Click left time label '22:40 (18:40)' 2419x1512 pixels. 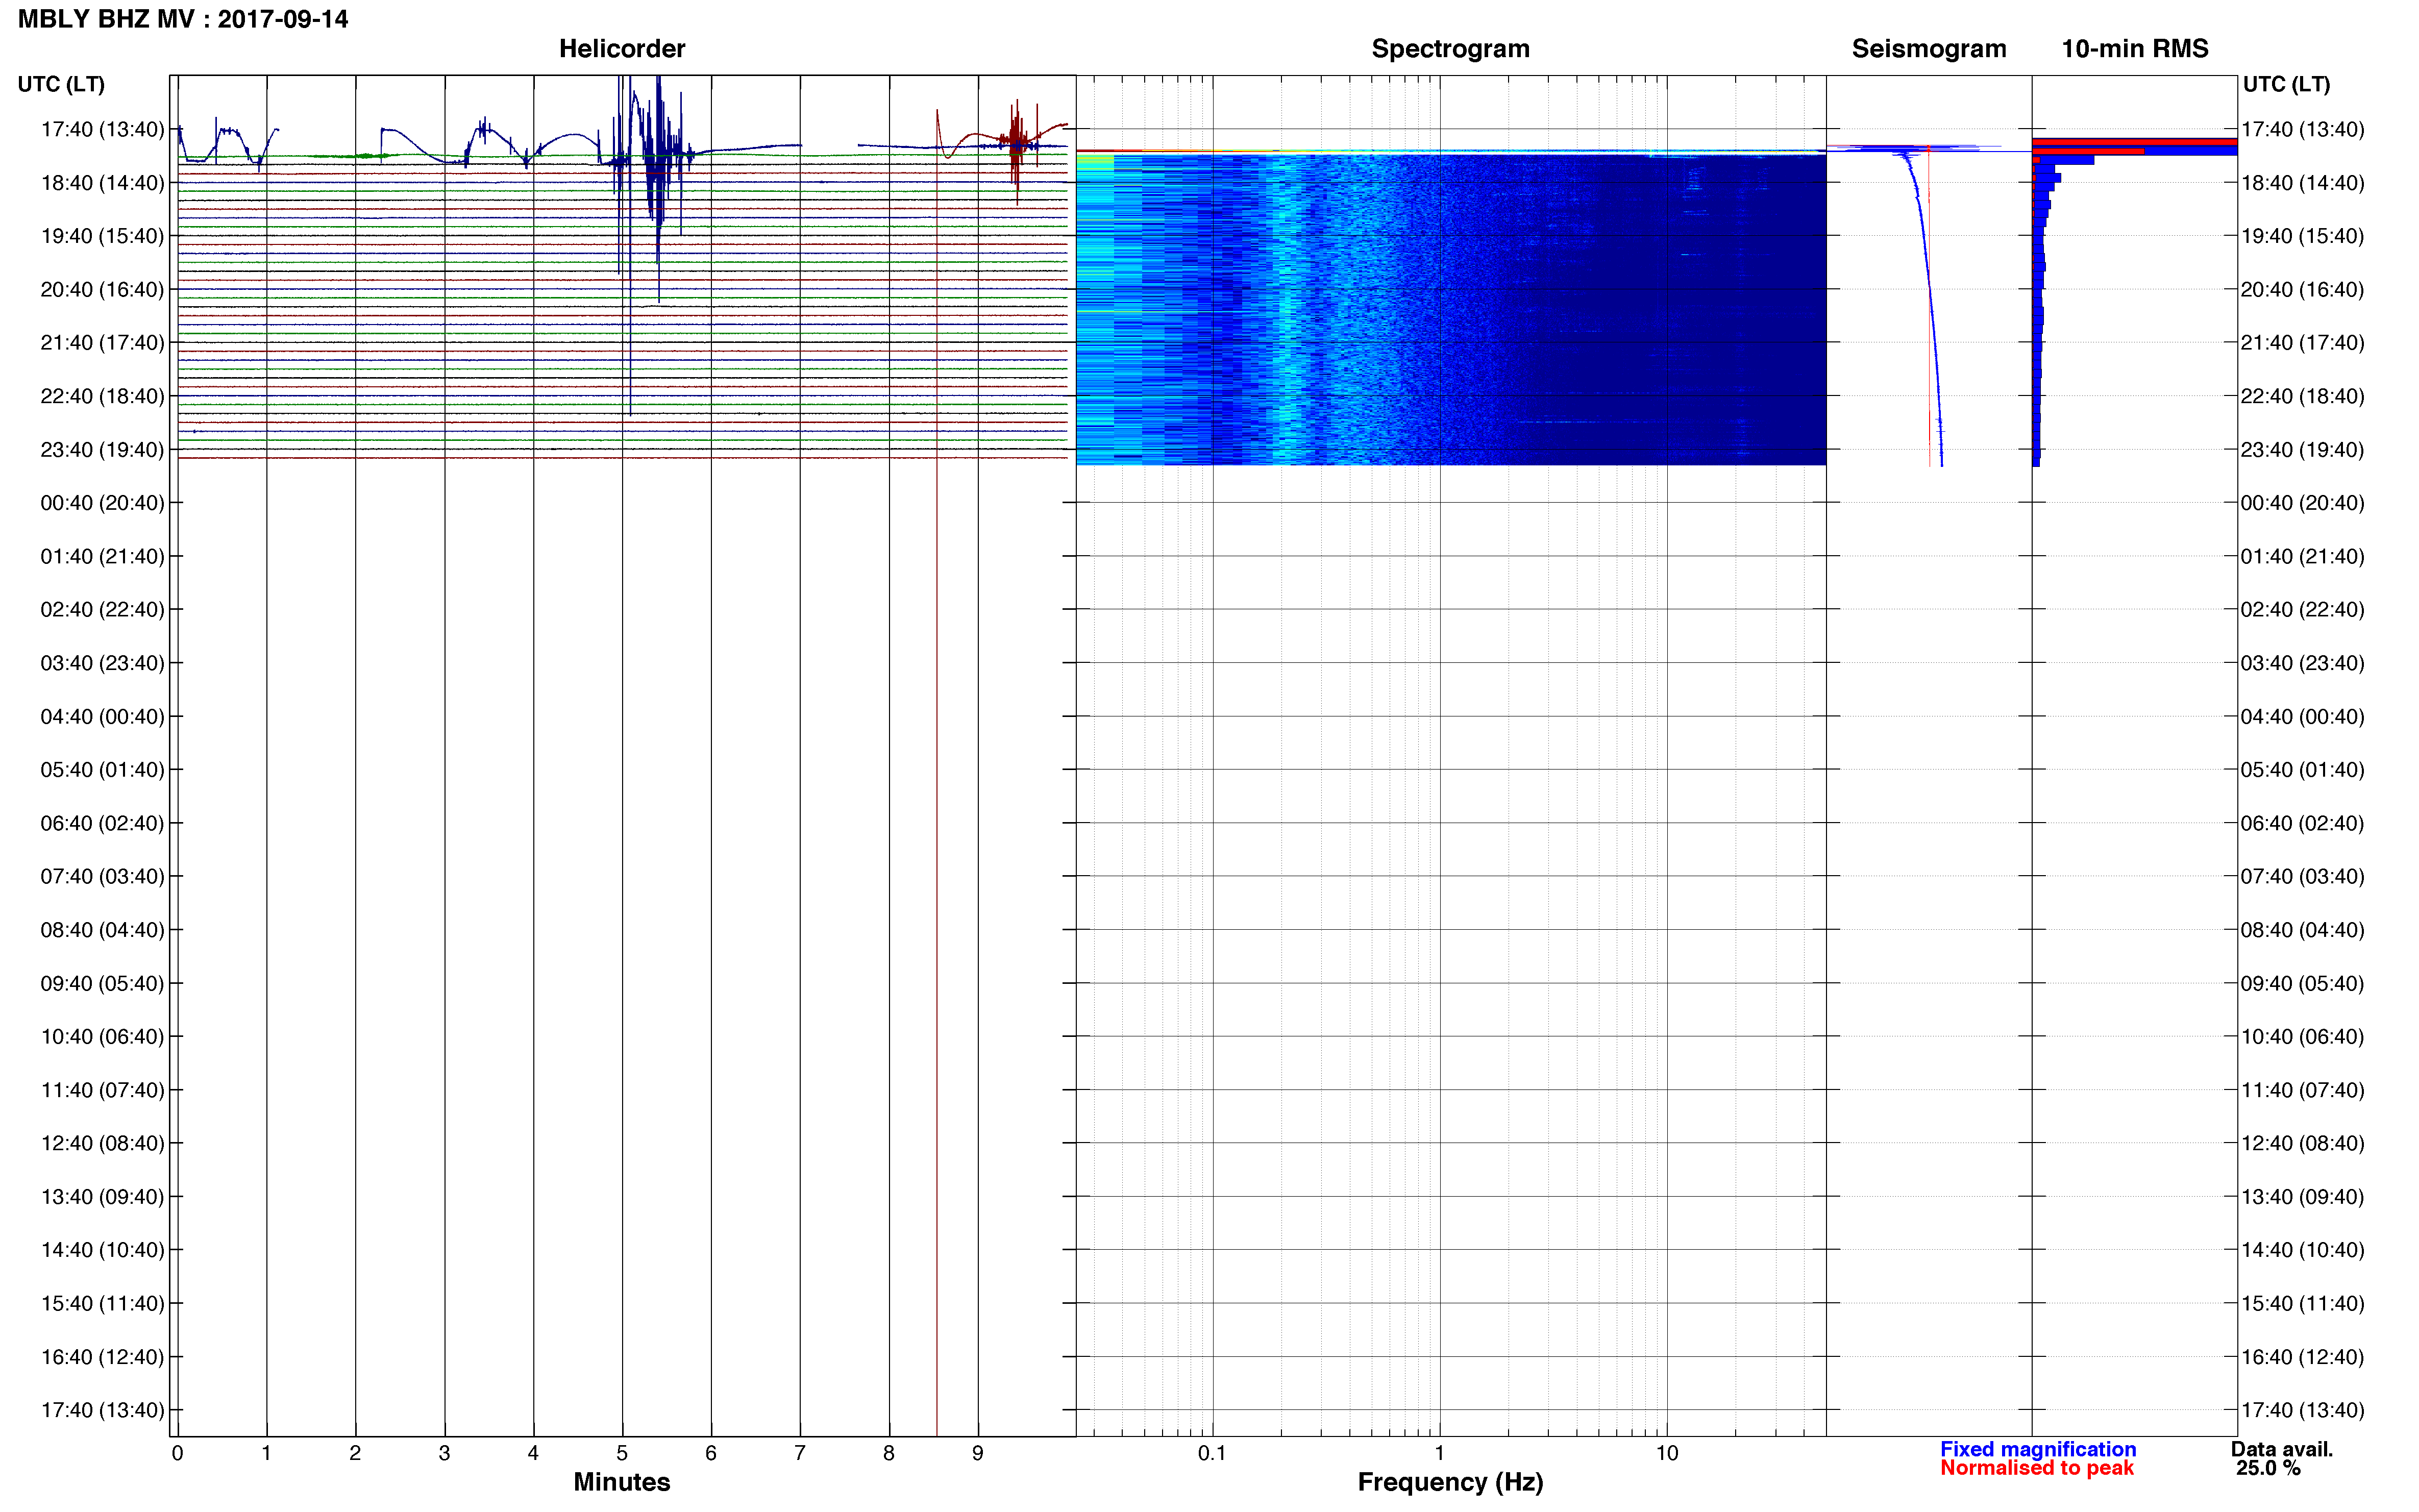click(x=102, y=396)
